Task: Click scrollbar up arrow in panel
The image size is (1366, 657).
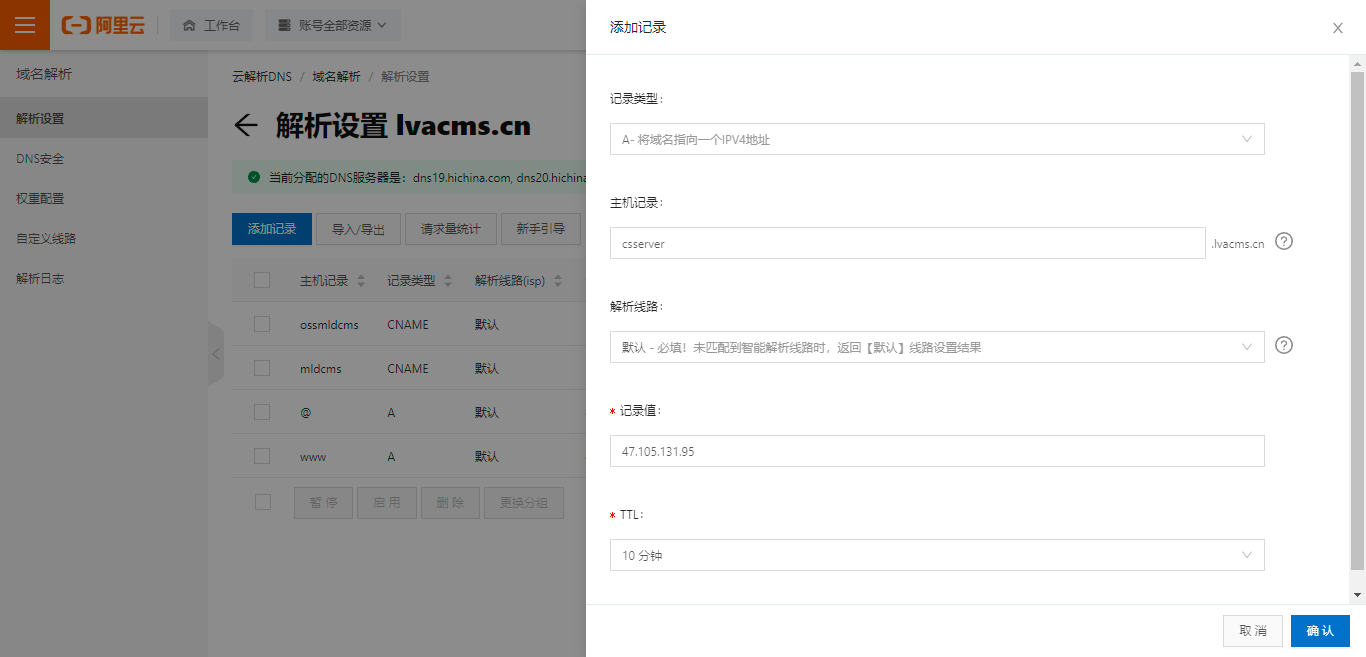Action: click(x=1357, y=62)
